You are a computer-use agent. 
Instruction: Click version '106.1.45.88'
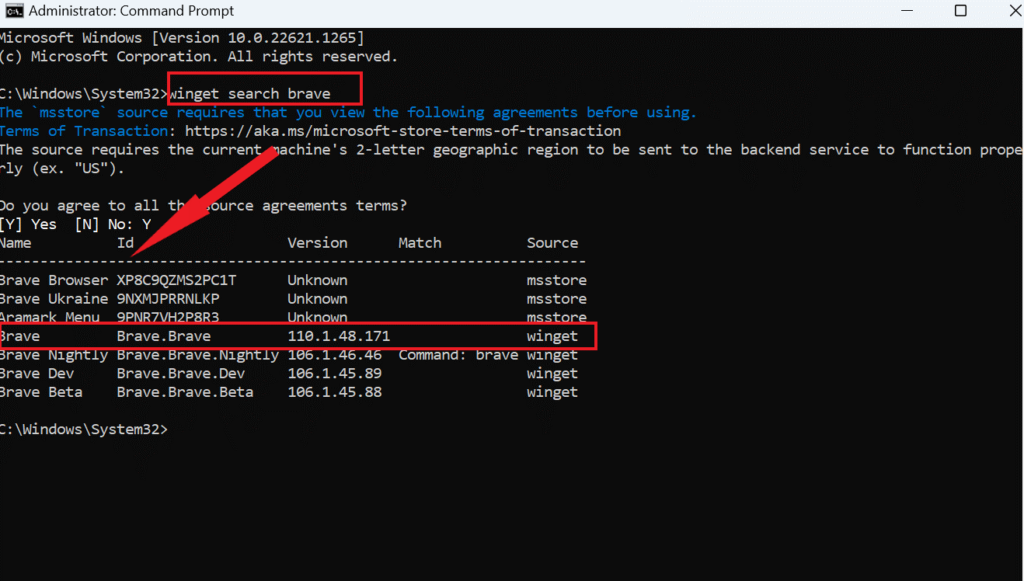click(x=334, y=392)
